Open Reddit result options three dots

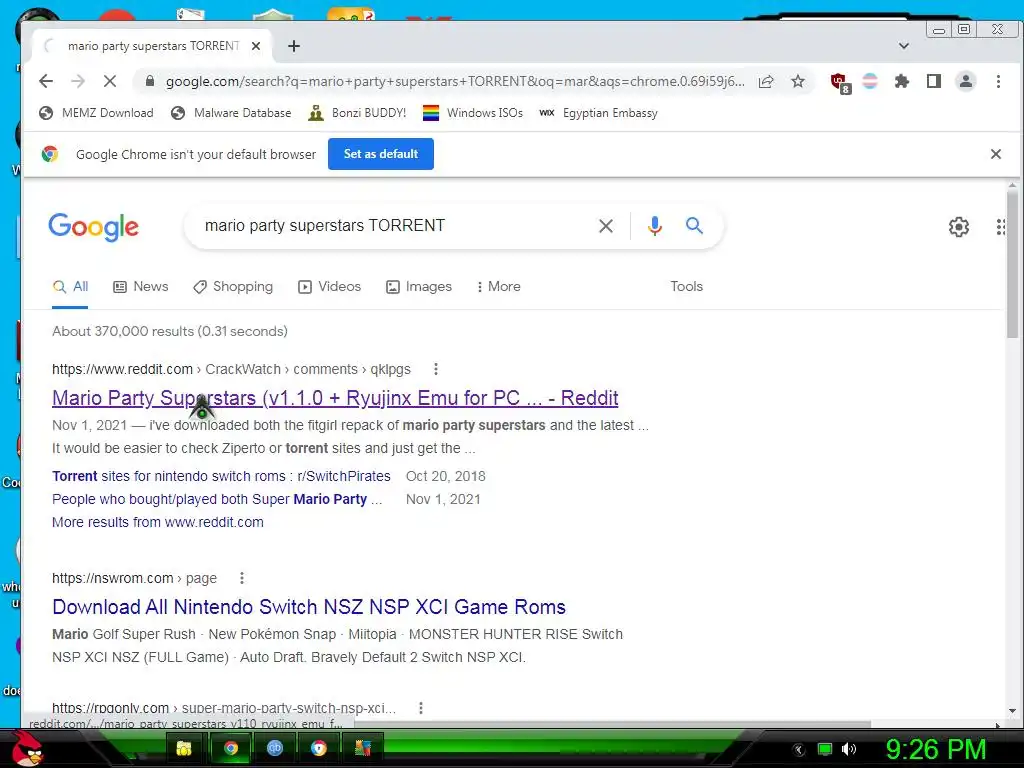click(436, 369)
